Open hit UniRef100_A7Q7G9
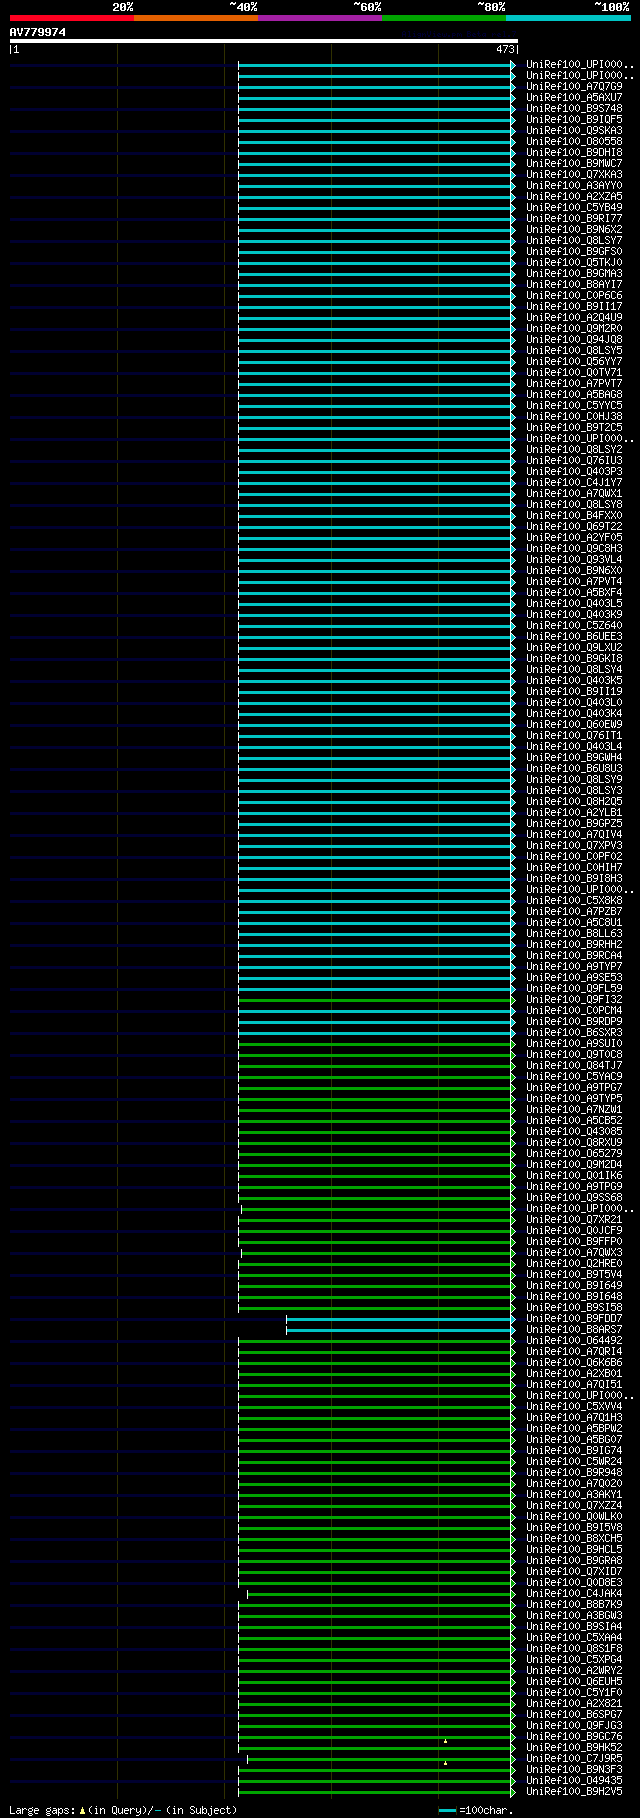Image resolution: width=640 pixels, height=1818 pixels. (x=574, y=87)
